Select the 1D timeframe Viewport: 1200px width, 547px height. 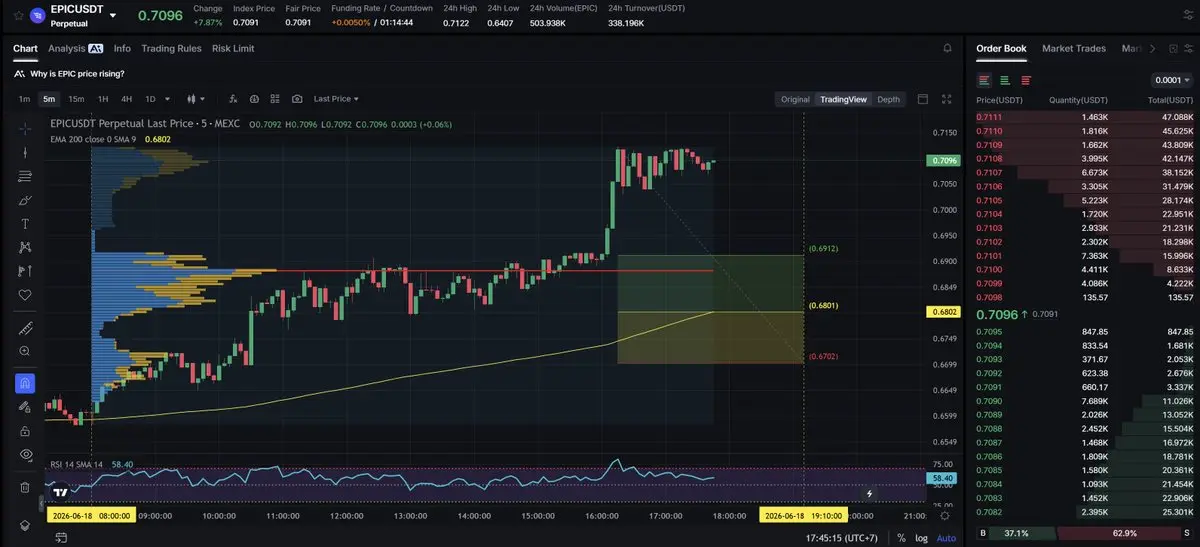(x=151, y=99)
